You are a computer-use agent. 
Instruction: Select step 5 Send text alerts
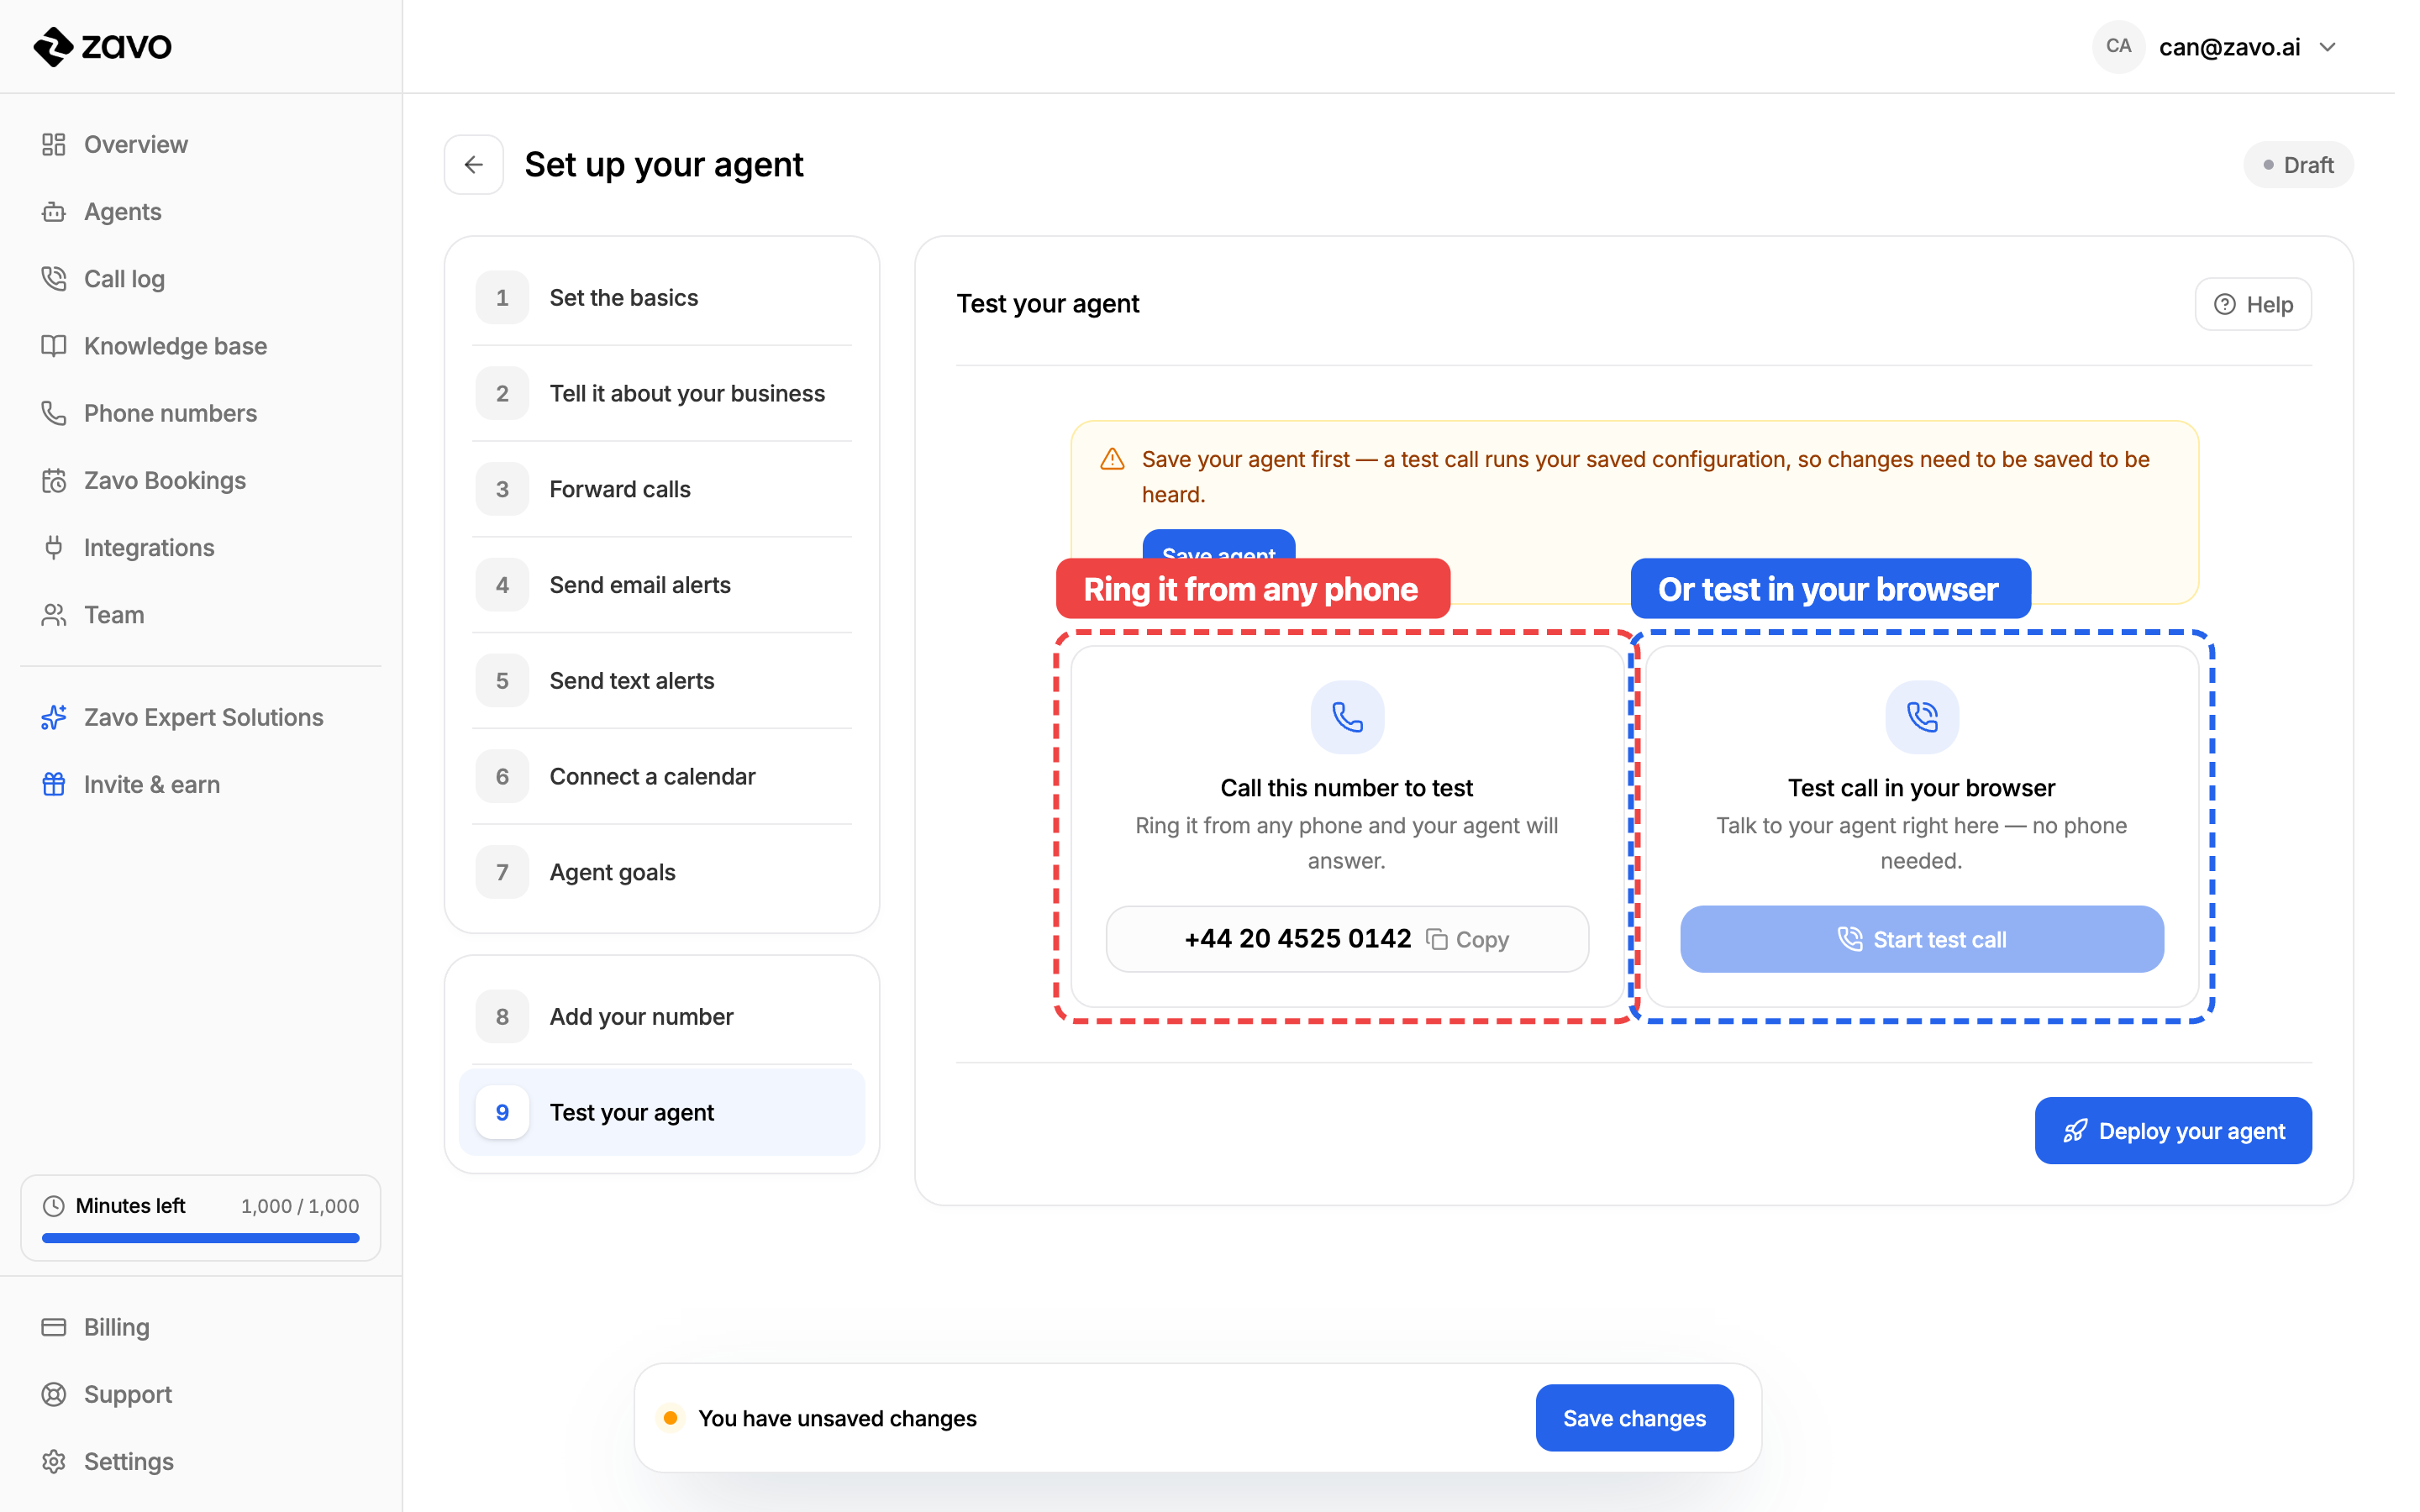662,680
